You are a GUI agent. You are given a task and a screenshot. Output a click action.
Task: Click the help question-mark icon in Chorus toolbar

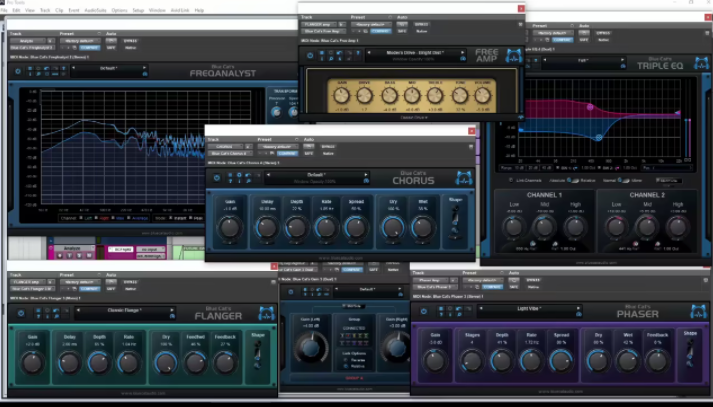click(231, 181)
